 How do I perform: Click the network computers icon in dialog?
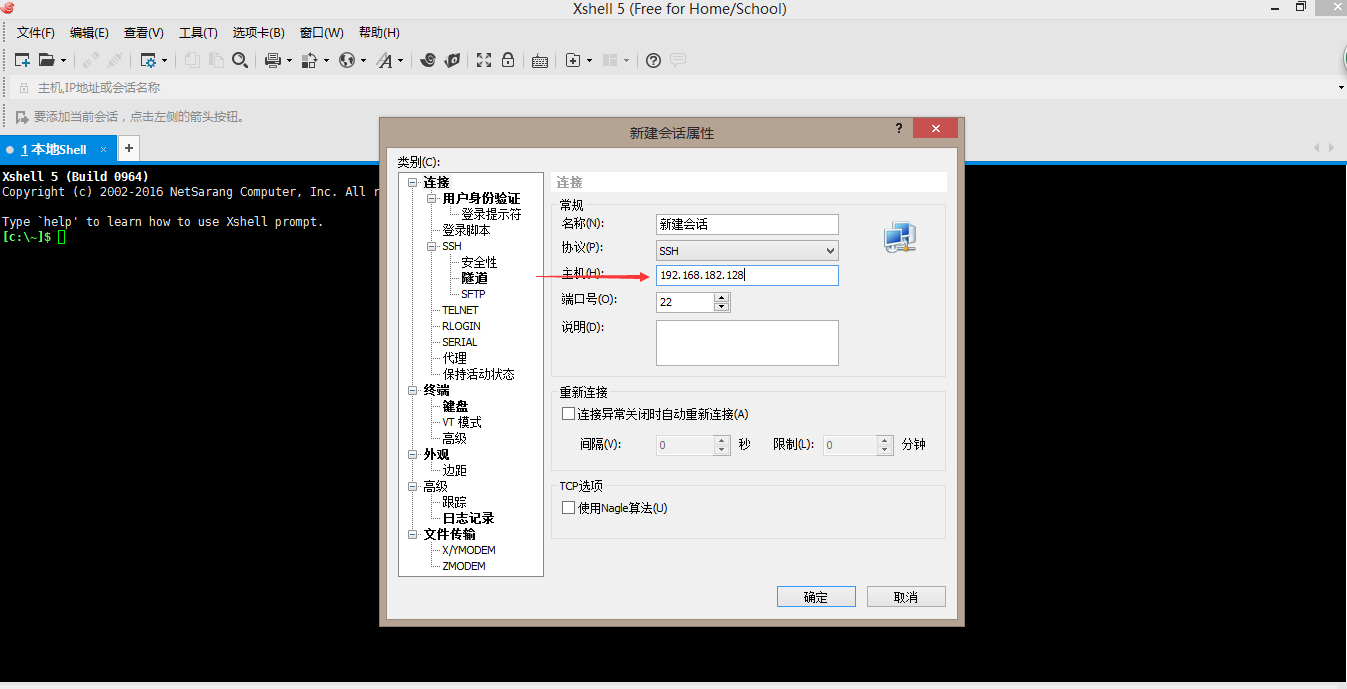tap(899, 237)
